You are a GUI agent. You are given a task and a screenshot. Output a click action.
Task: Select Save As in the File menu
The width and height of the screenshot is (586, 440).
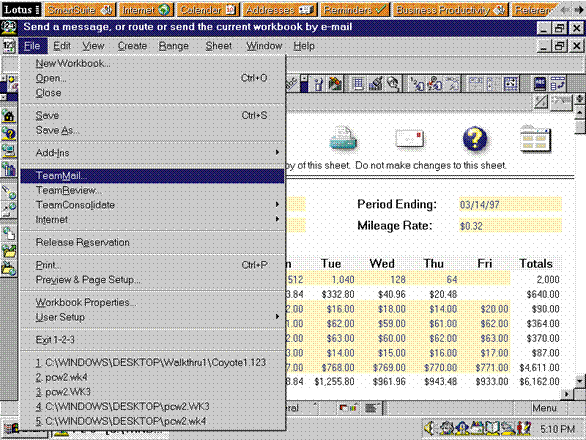152,130
